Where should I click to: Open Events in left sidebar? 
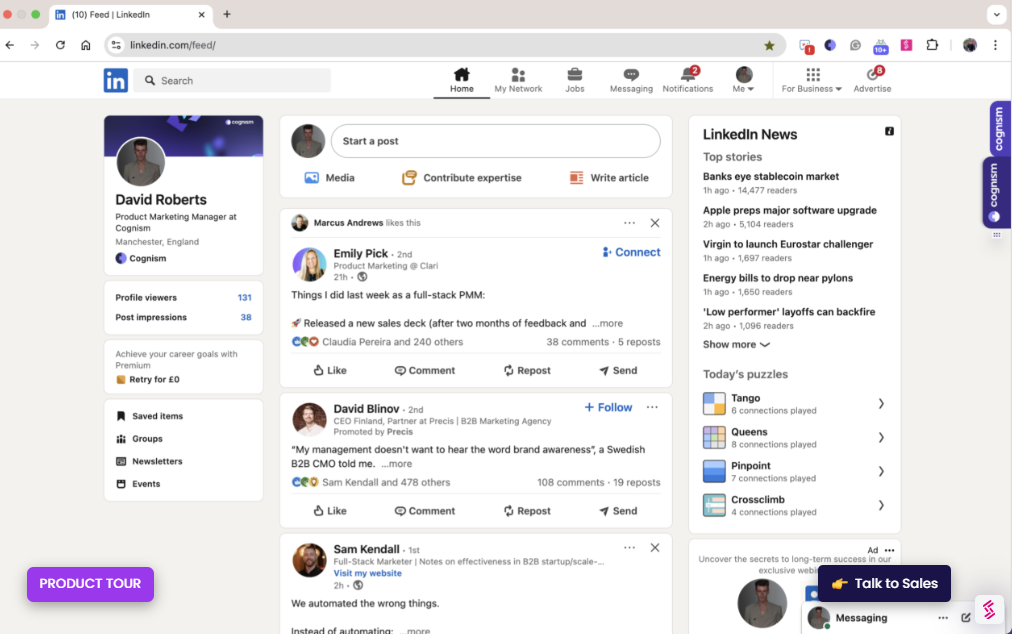[x=138, y=484]
